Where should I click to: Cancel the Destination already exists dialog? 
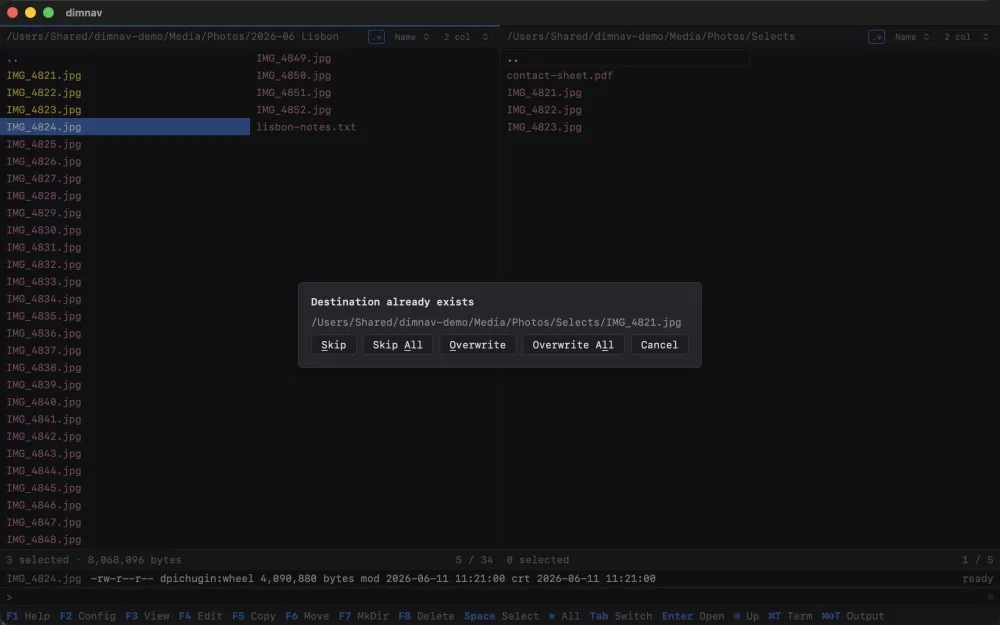(x=659, y=345)
